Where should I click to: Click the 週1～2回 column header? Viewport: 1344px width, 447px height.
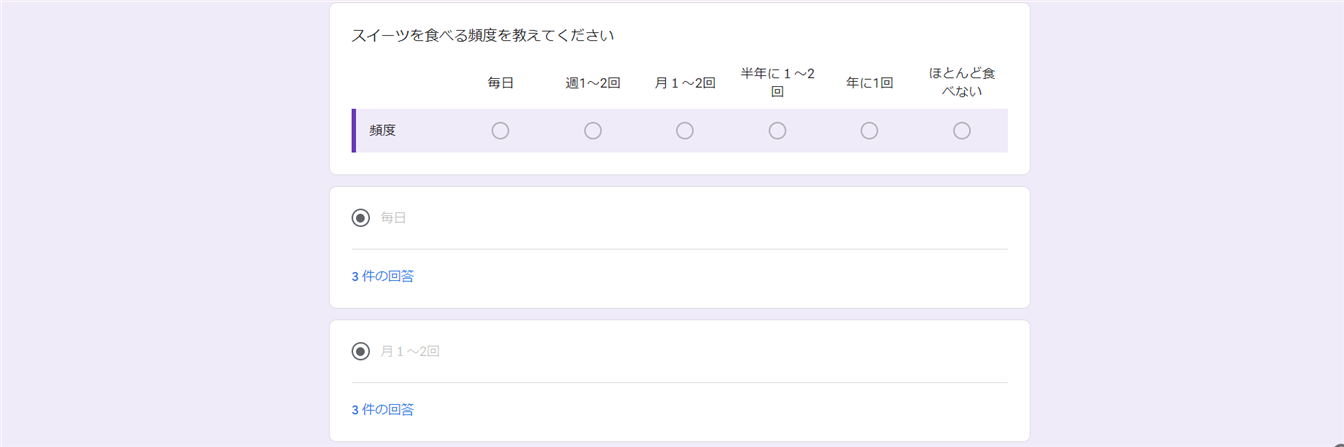tap(593, 83)
